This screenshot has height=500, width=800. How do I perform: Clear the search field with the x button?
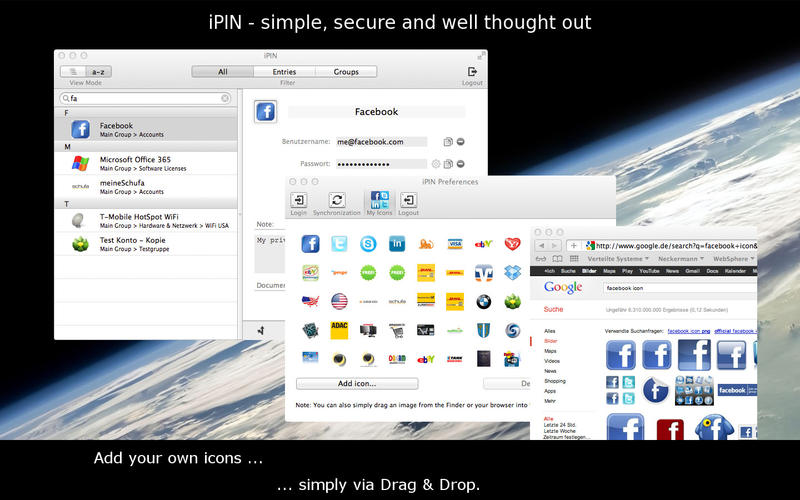coord(225,98)
